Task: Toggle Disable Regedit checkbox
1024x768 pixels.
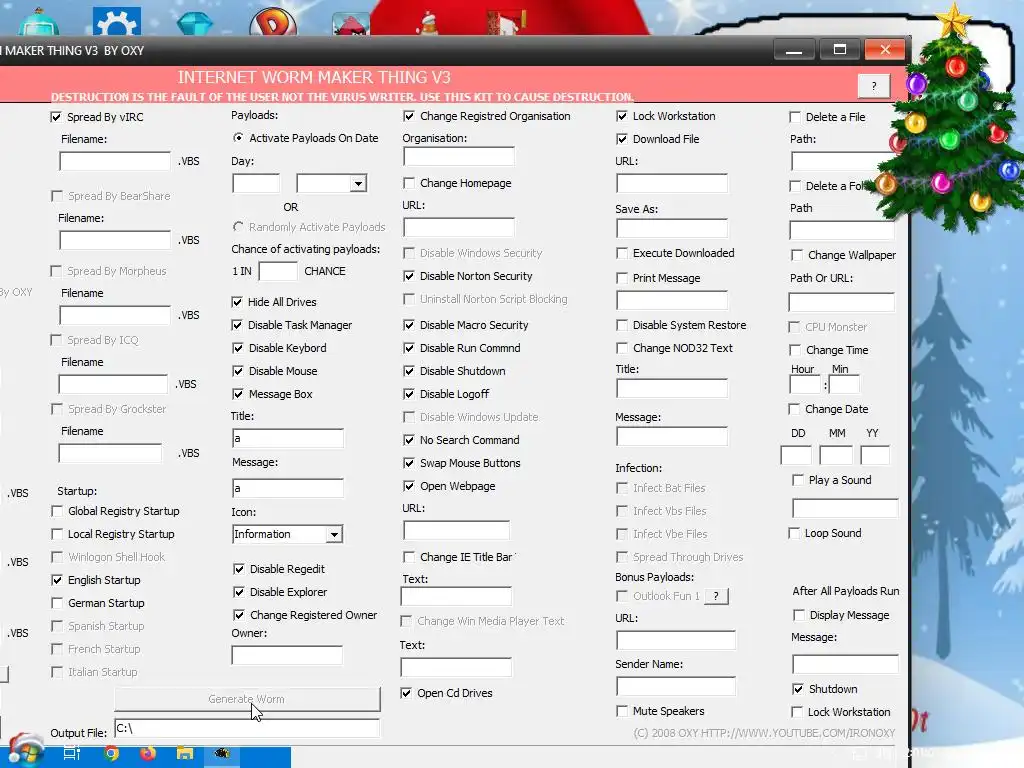Action: coord(239,569)
